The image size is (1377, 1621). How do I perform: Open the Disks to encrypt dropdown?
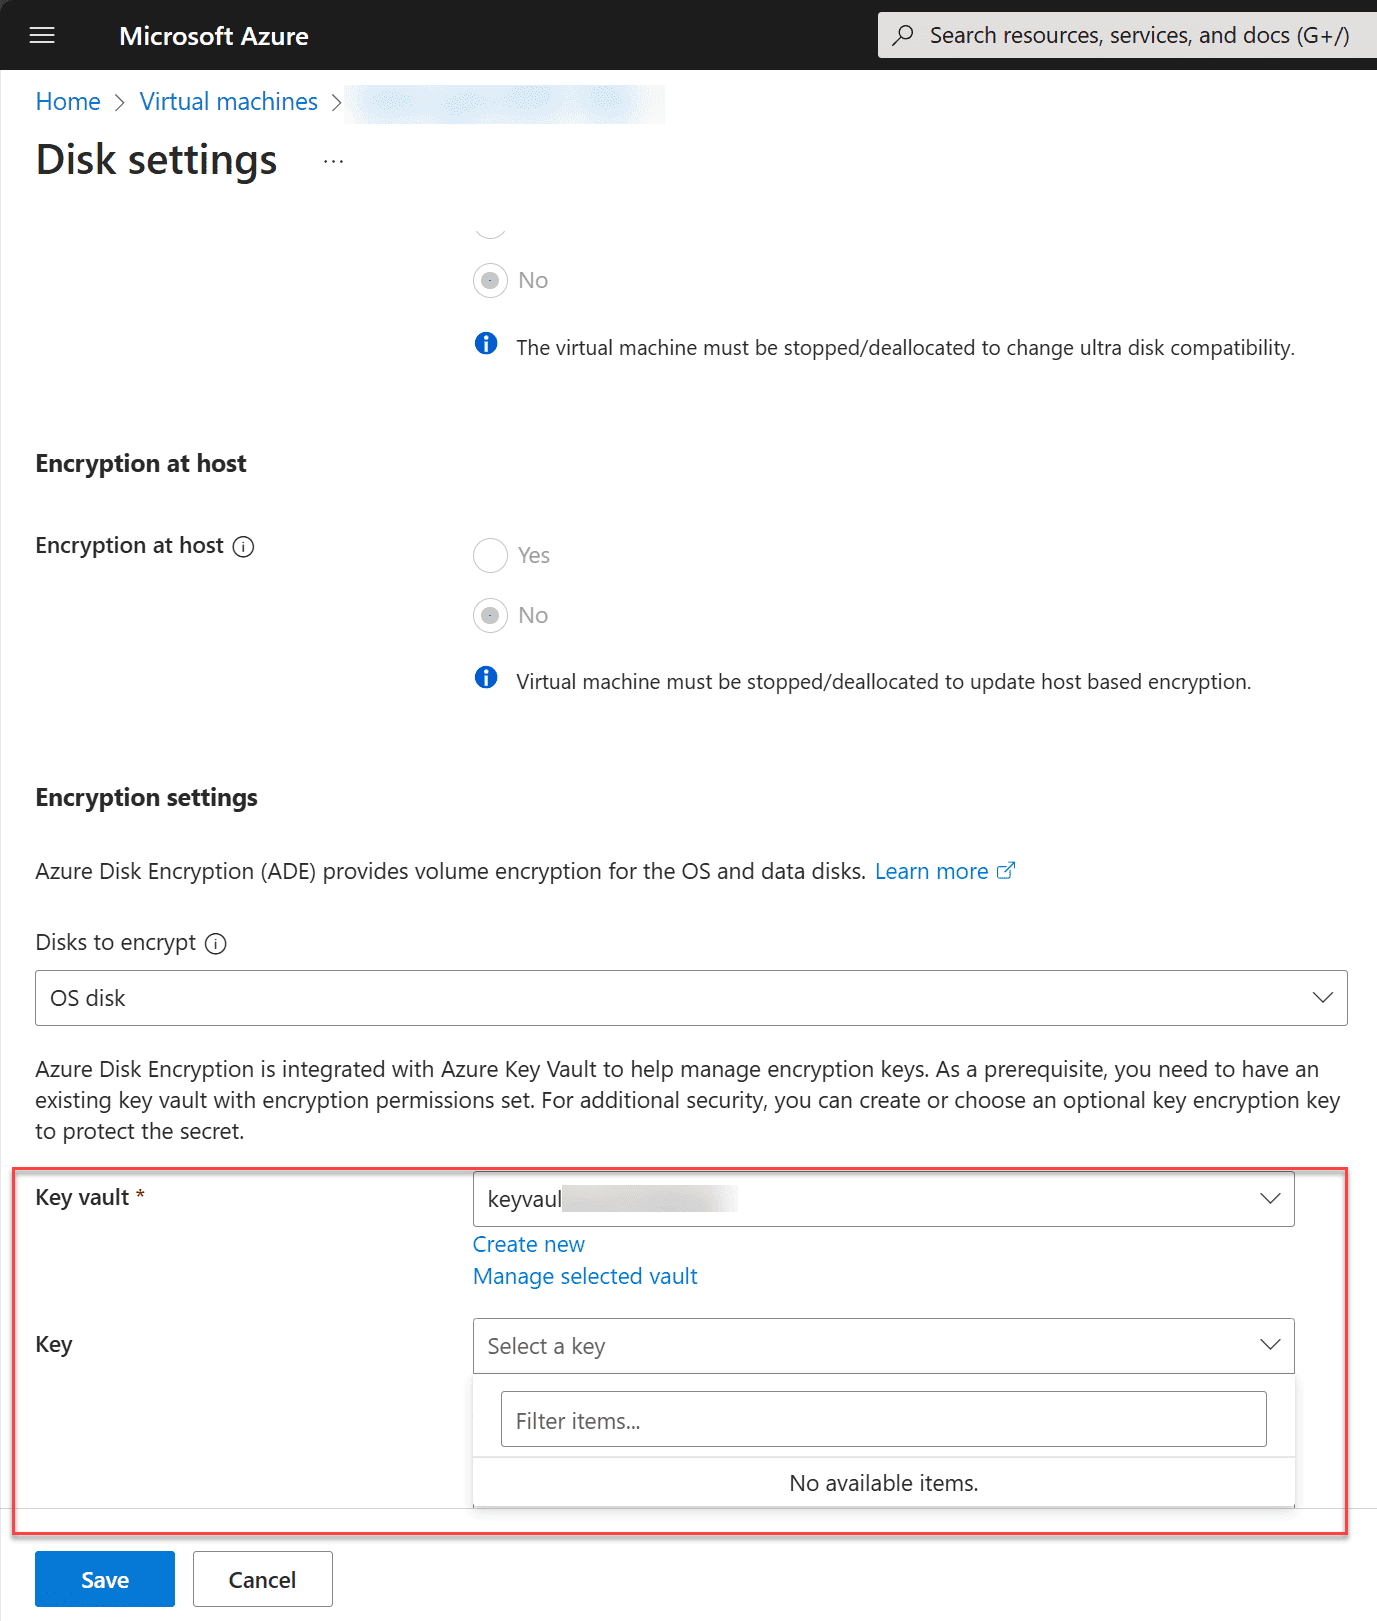691,998
